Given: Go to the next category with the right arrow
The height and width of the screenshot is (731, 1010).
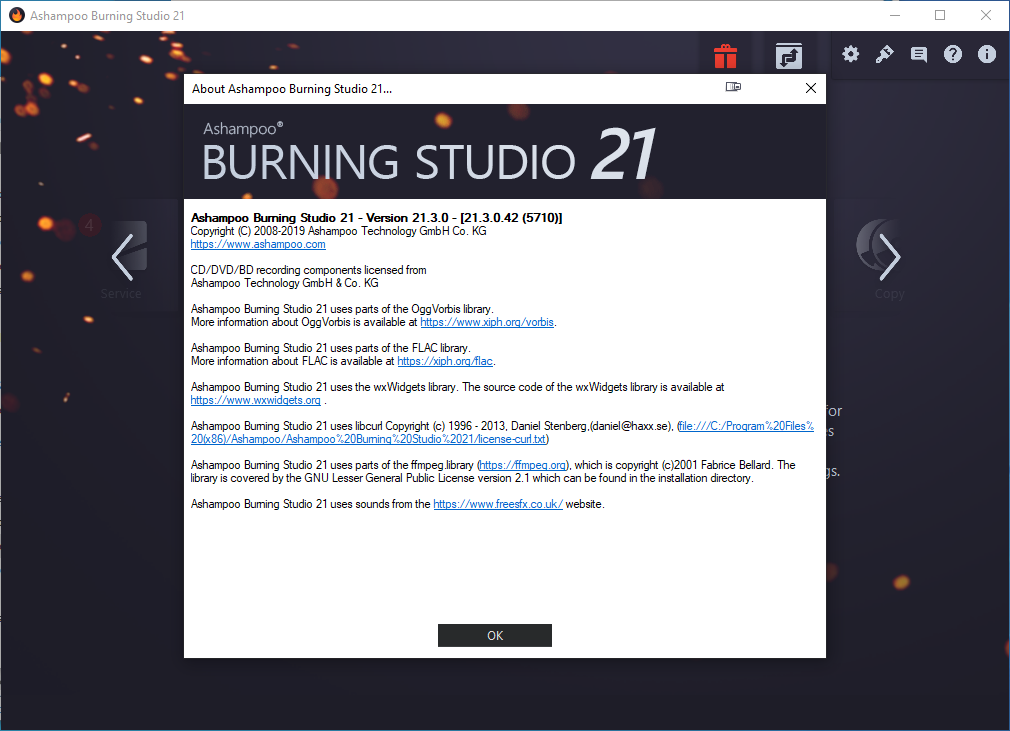Looking at the screenshot, I should point(889,257).
